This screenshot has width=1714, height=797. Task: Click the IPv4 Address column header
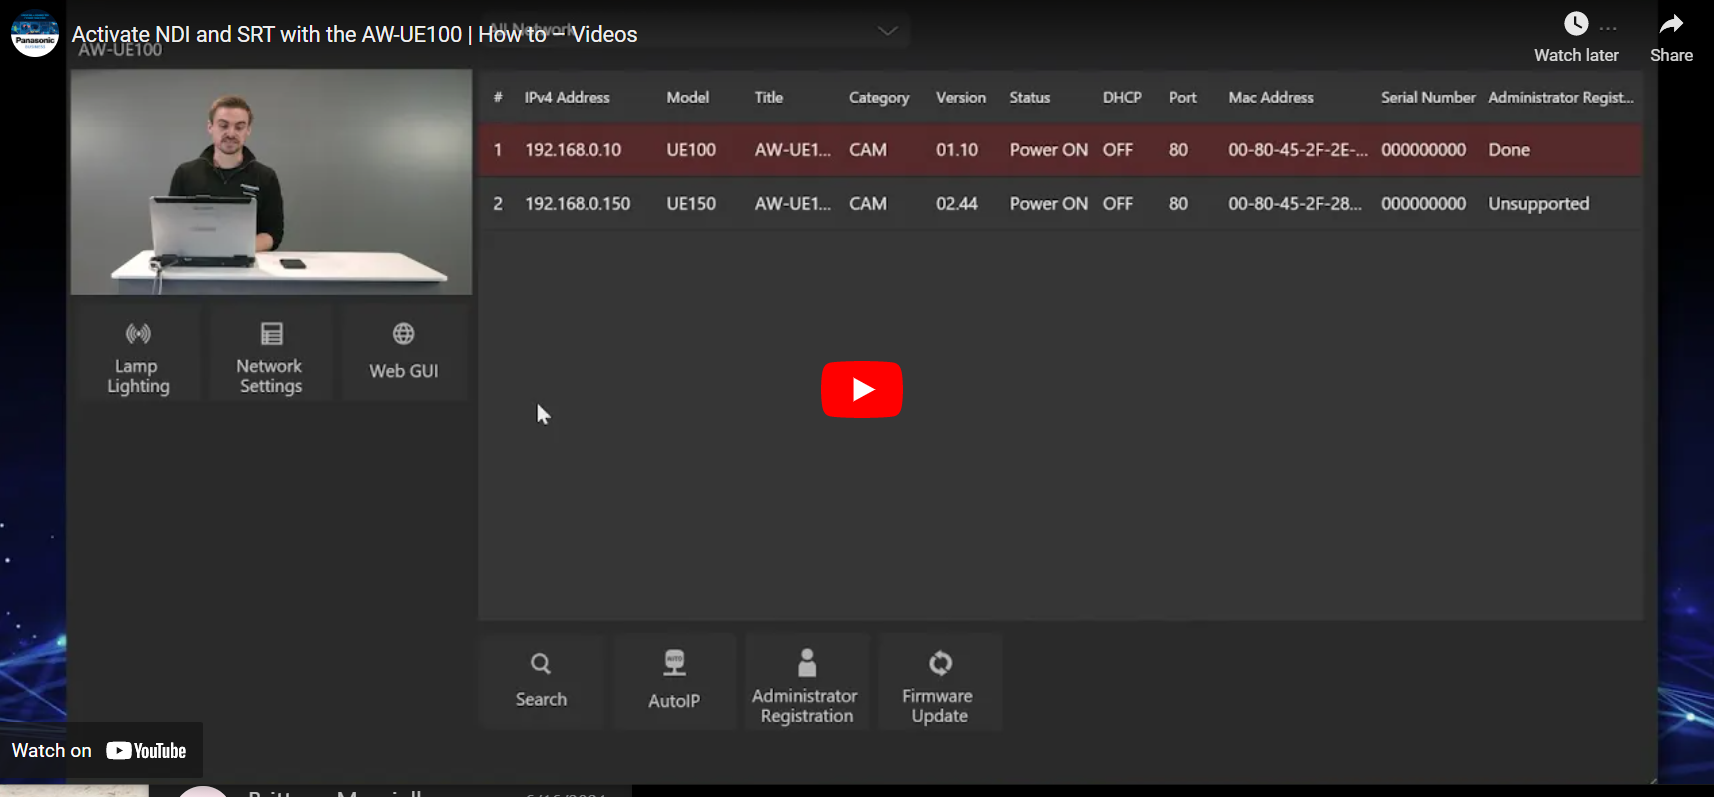567,97
